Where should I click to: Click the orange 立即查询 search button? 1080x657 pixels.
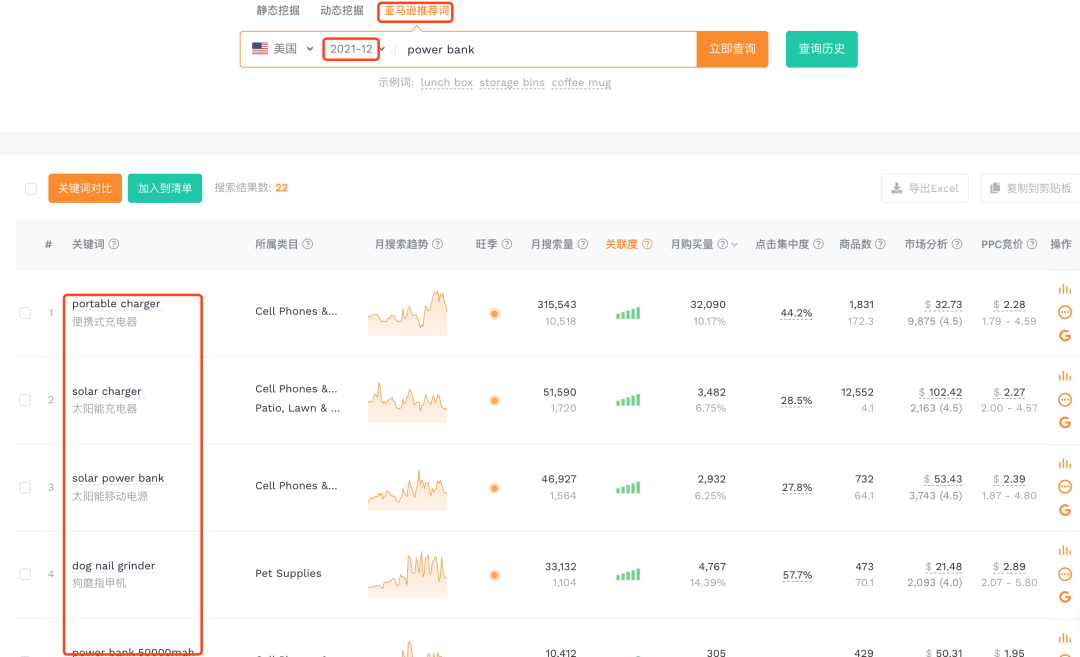click(x=733, y=48)
